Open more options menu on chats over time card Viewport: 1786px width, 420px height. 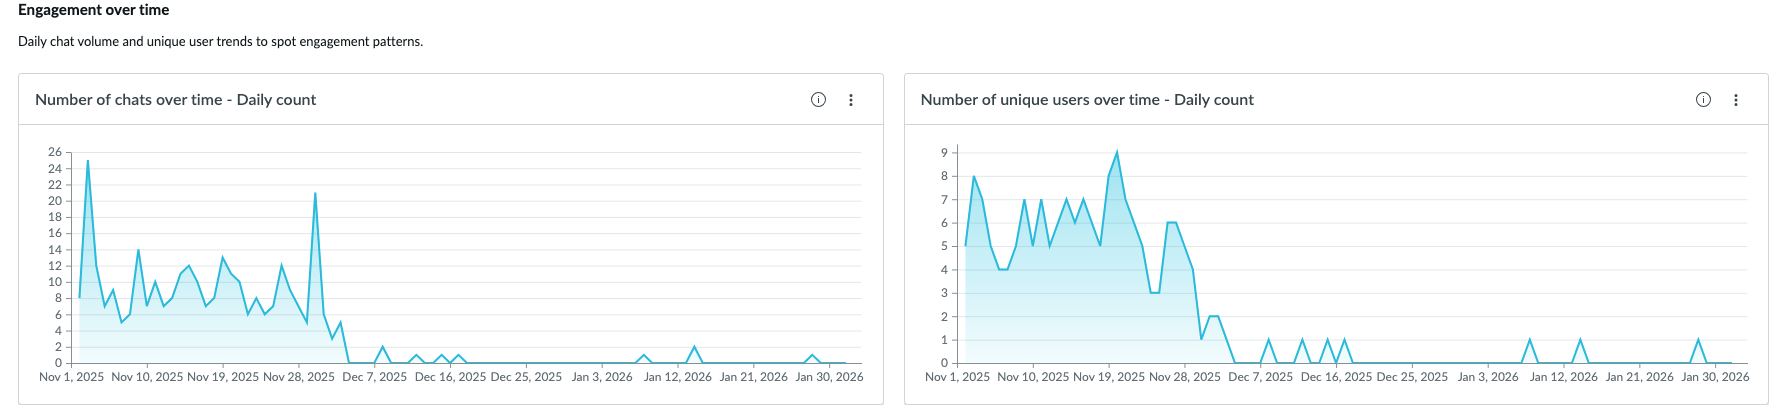coord(851,100)
